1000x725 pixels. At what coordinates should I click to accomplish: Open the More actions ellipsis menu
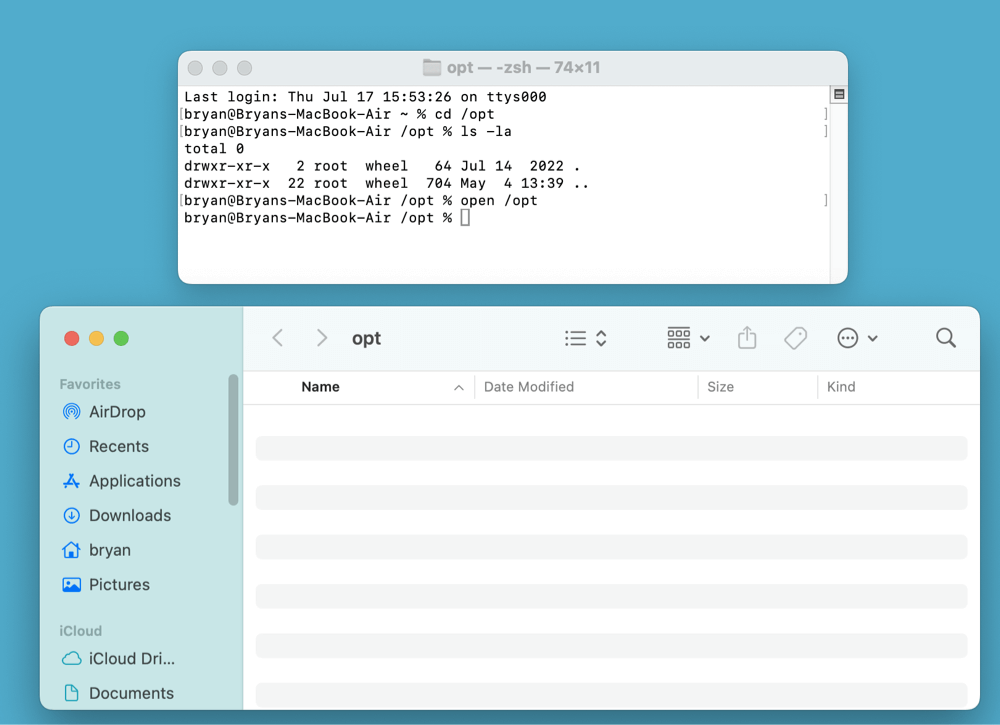click(857, 338)
